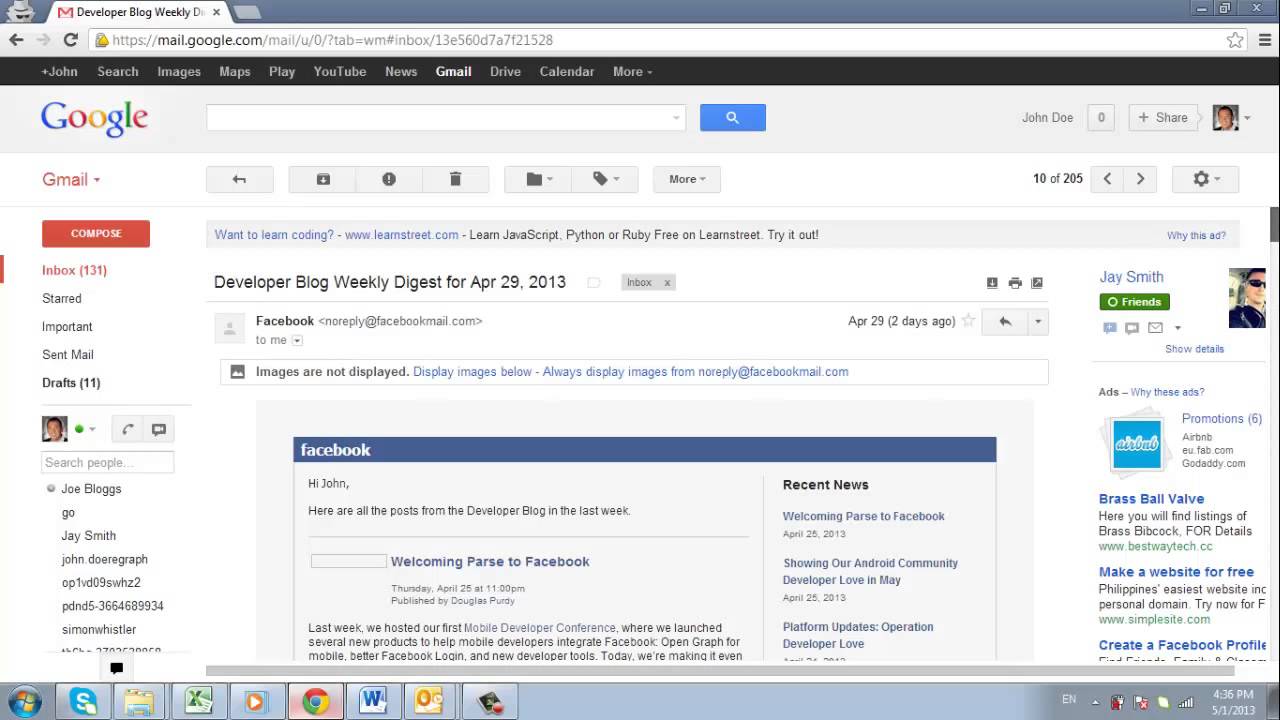Open the Airbnb promotions ad thumbnail
Image resolution: width=1280 pixels, height=720 pixels.
[x=1137, y=443]
